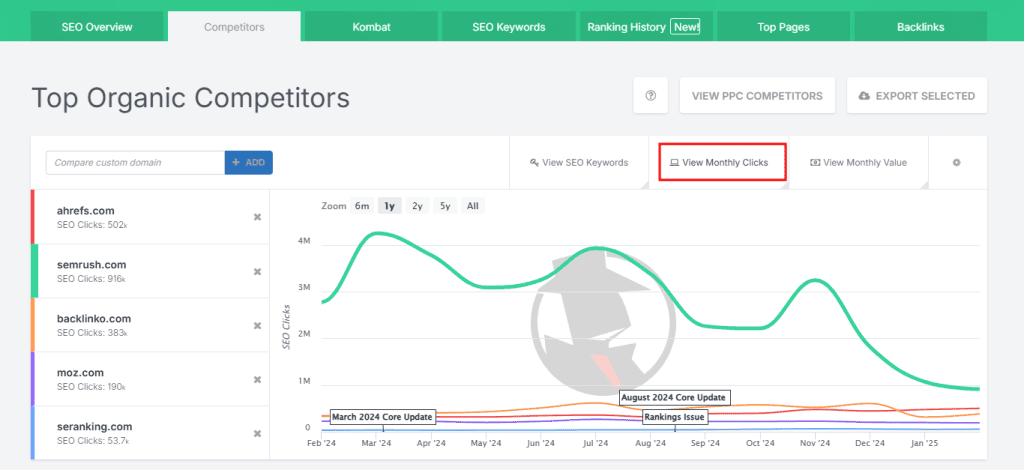Click the Nov '24 axis label
This screenshot has width=1024, height=470.
814,443
